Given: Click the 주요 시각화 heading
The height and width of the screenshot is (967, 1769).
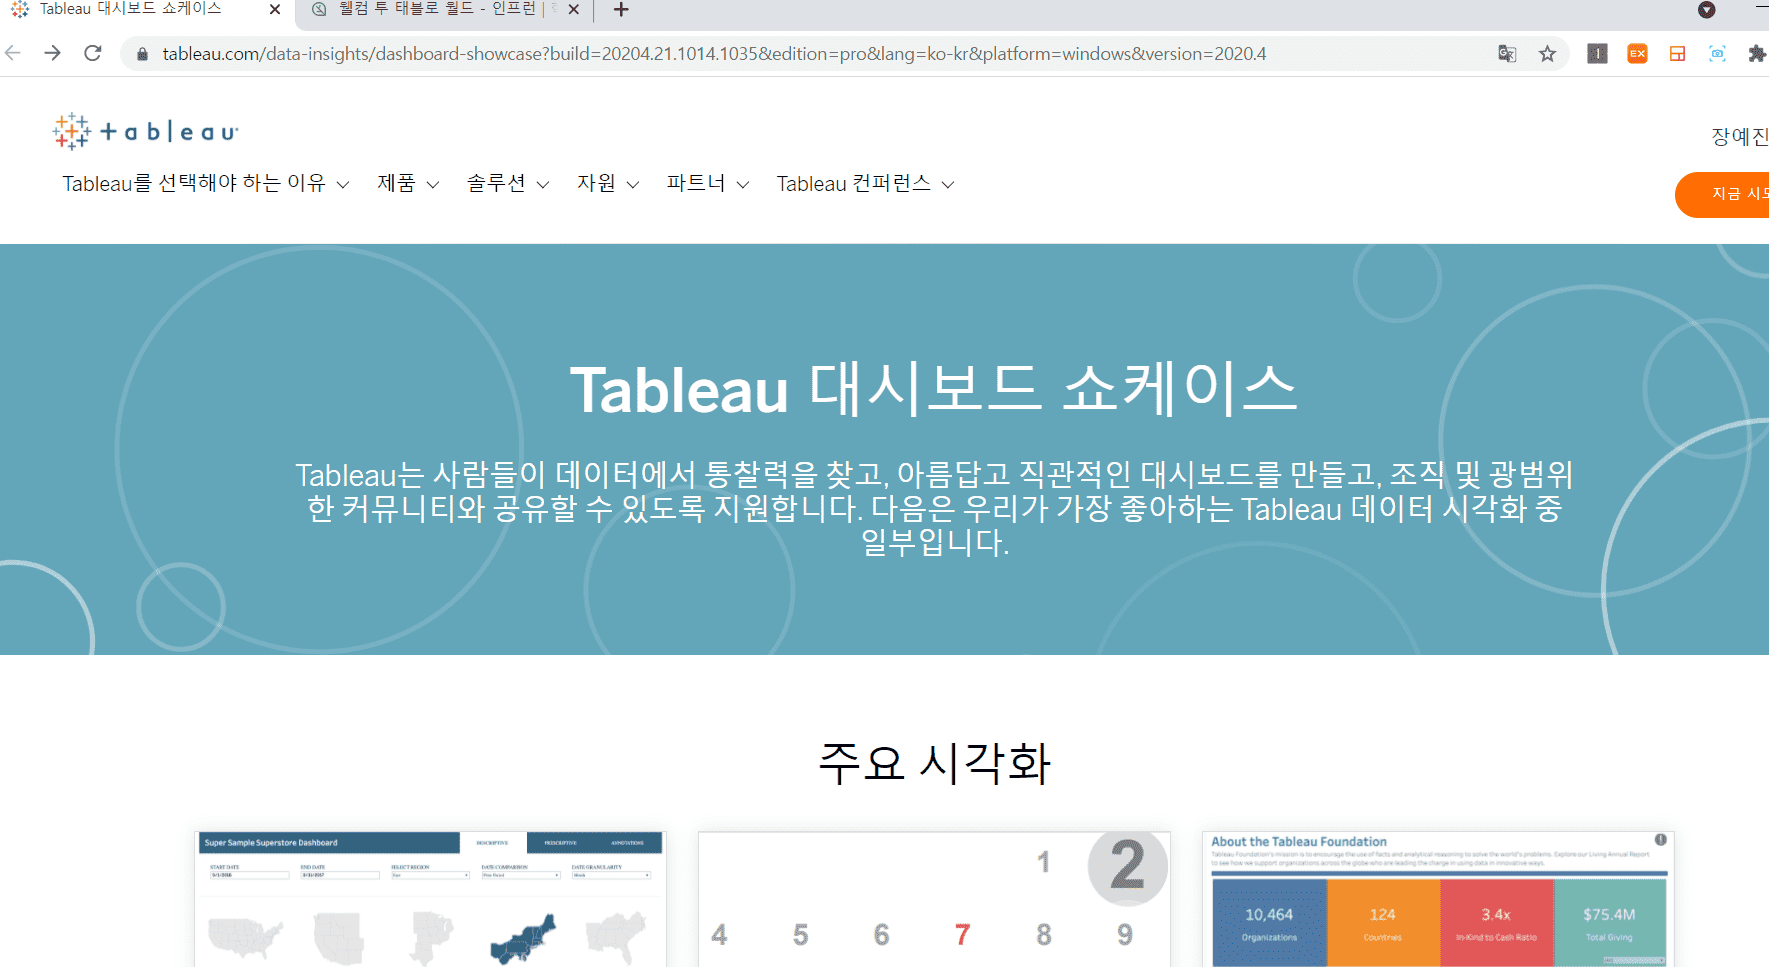Looking at the screenshot, I should pos(934,763).
